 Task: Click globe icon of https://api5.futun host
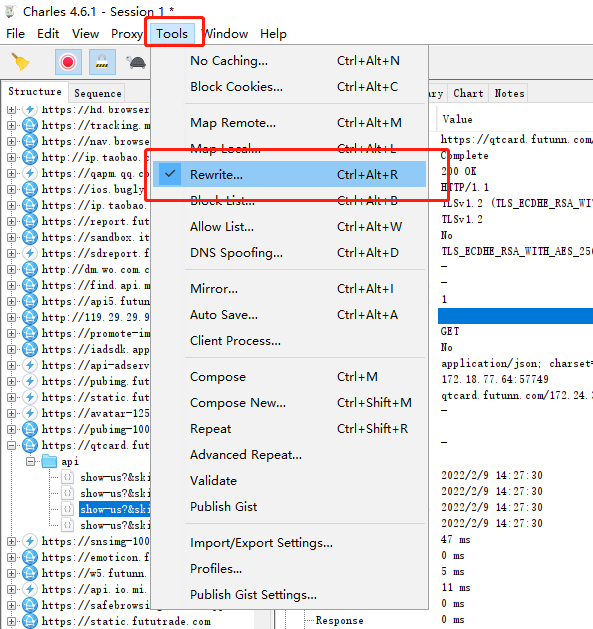click(x=30, y=301)
